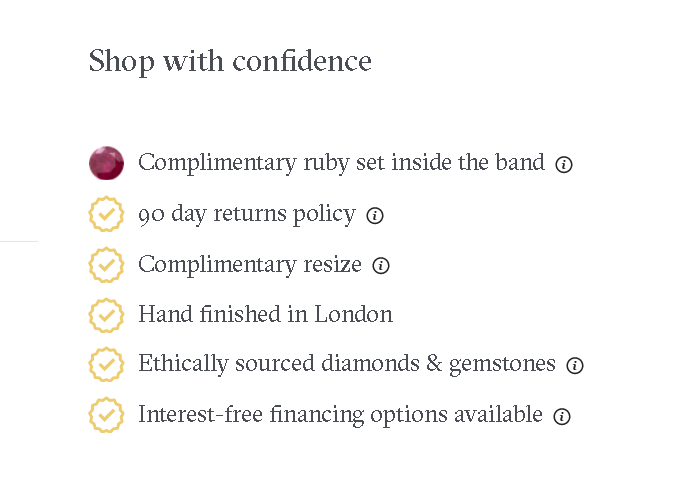Click Interest-free financing options available text

(x=341, y=414)
